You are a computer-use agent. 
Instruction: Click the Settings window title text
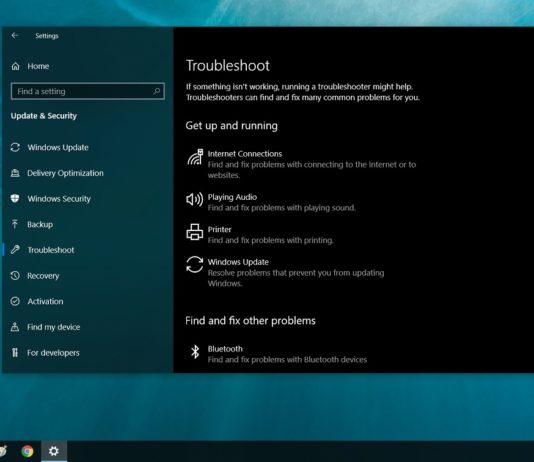tap(47, 36)
